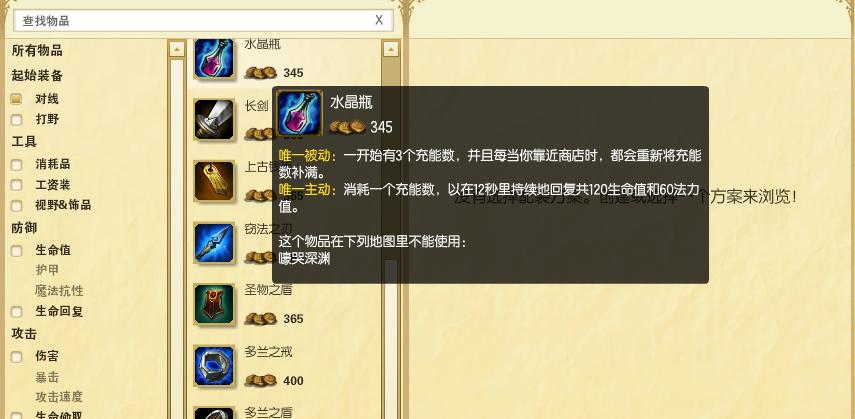This screenshot has height=419, width=855.
Task: Select the 起始装备 category heading
Action: pyautogui.click(x=37, y=75)
